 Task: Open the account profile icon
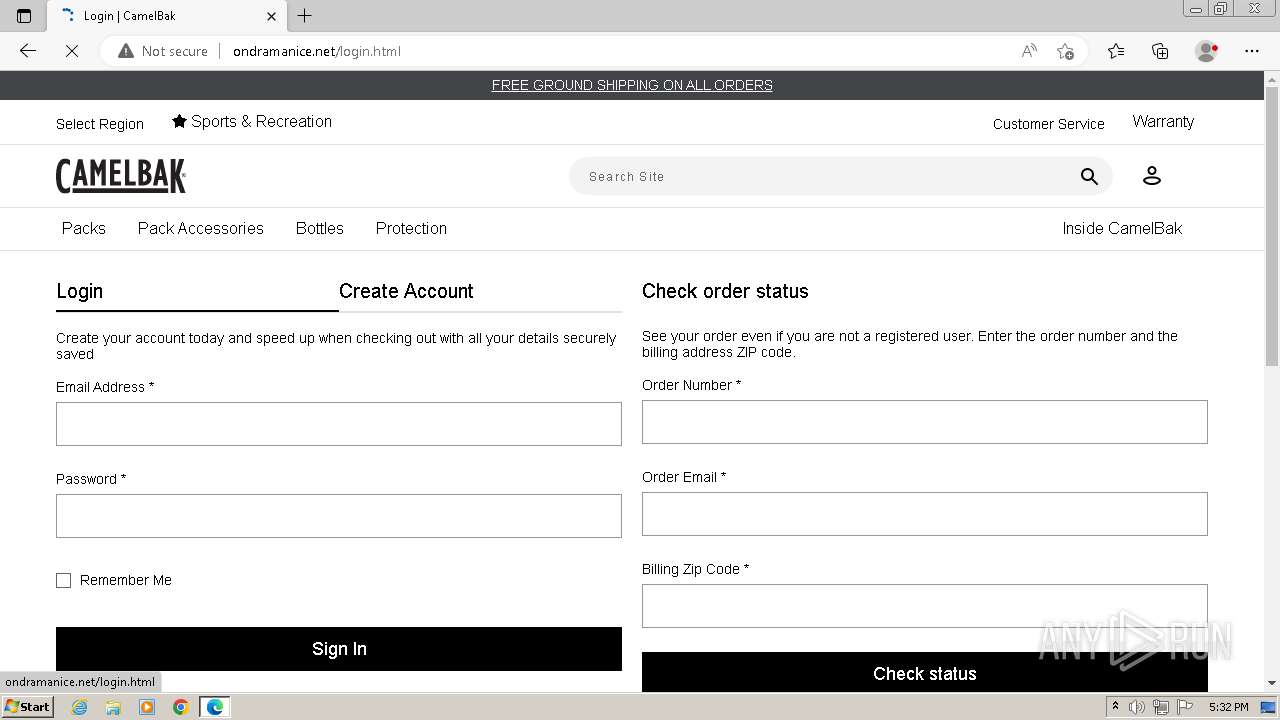(1151, 176)
